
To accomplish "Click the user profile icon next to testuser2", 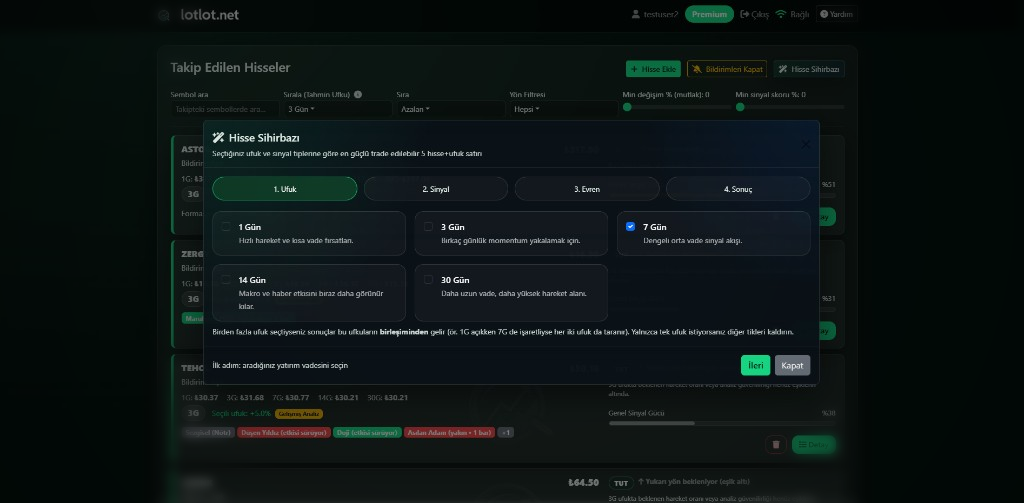I will point(635,14).
